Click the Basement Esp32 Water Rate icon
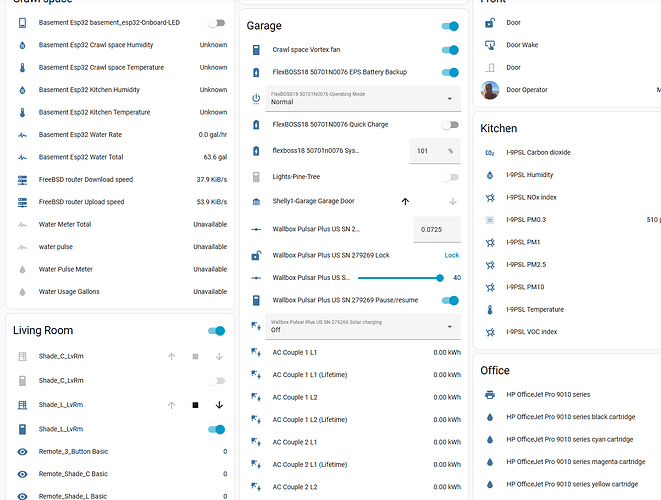Image resolution: width=661 pixels, height=500 pixels. tap(22, 135)
